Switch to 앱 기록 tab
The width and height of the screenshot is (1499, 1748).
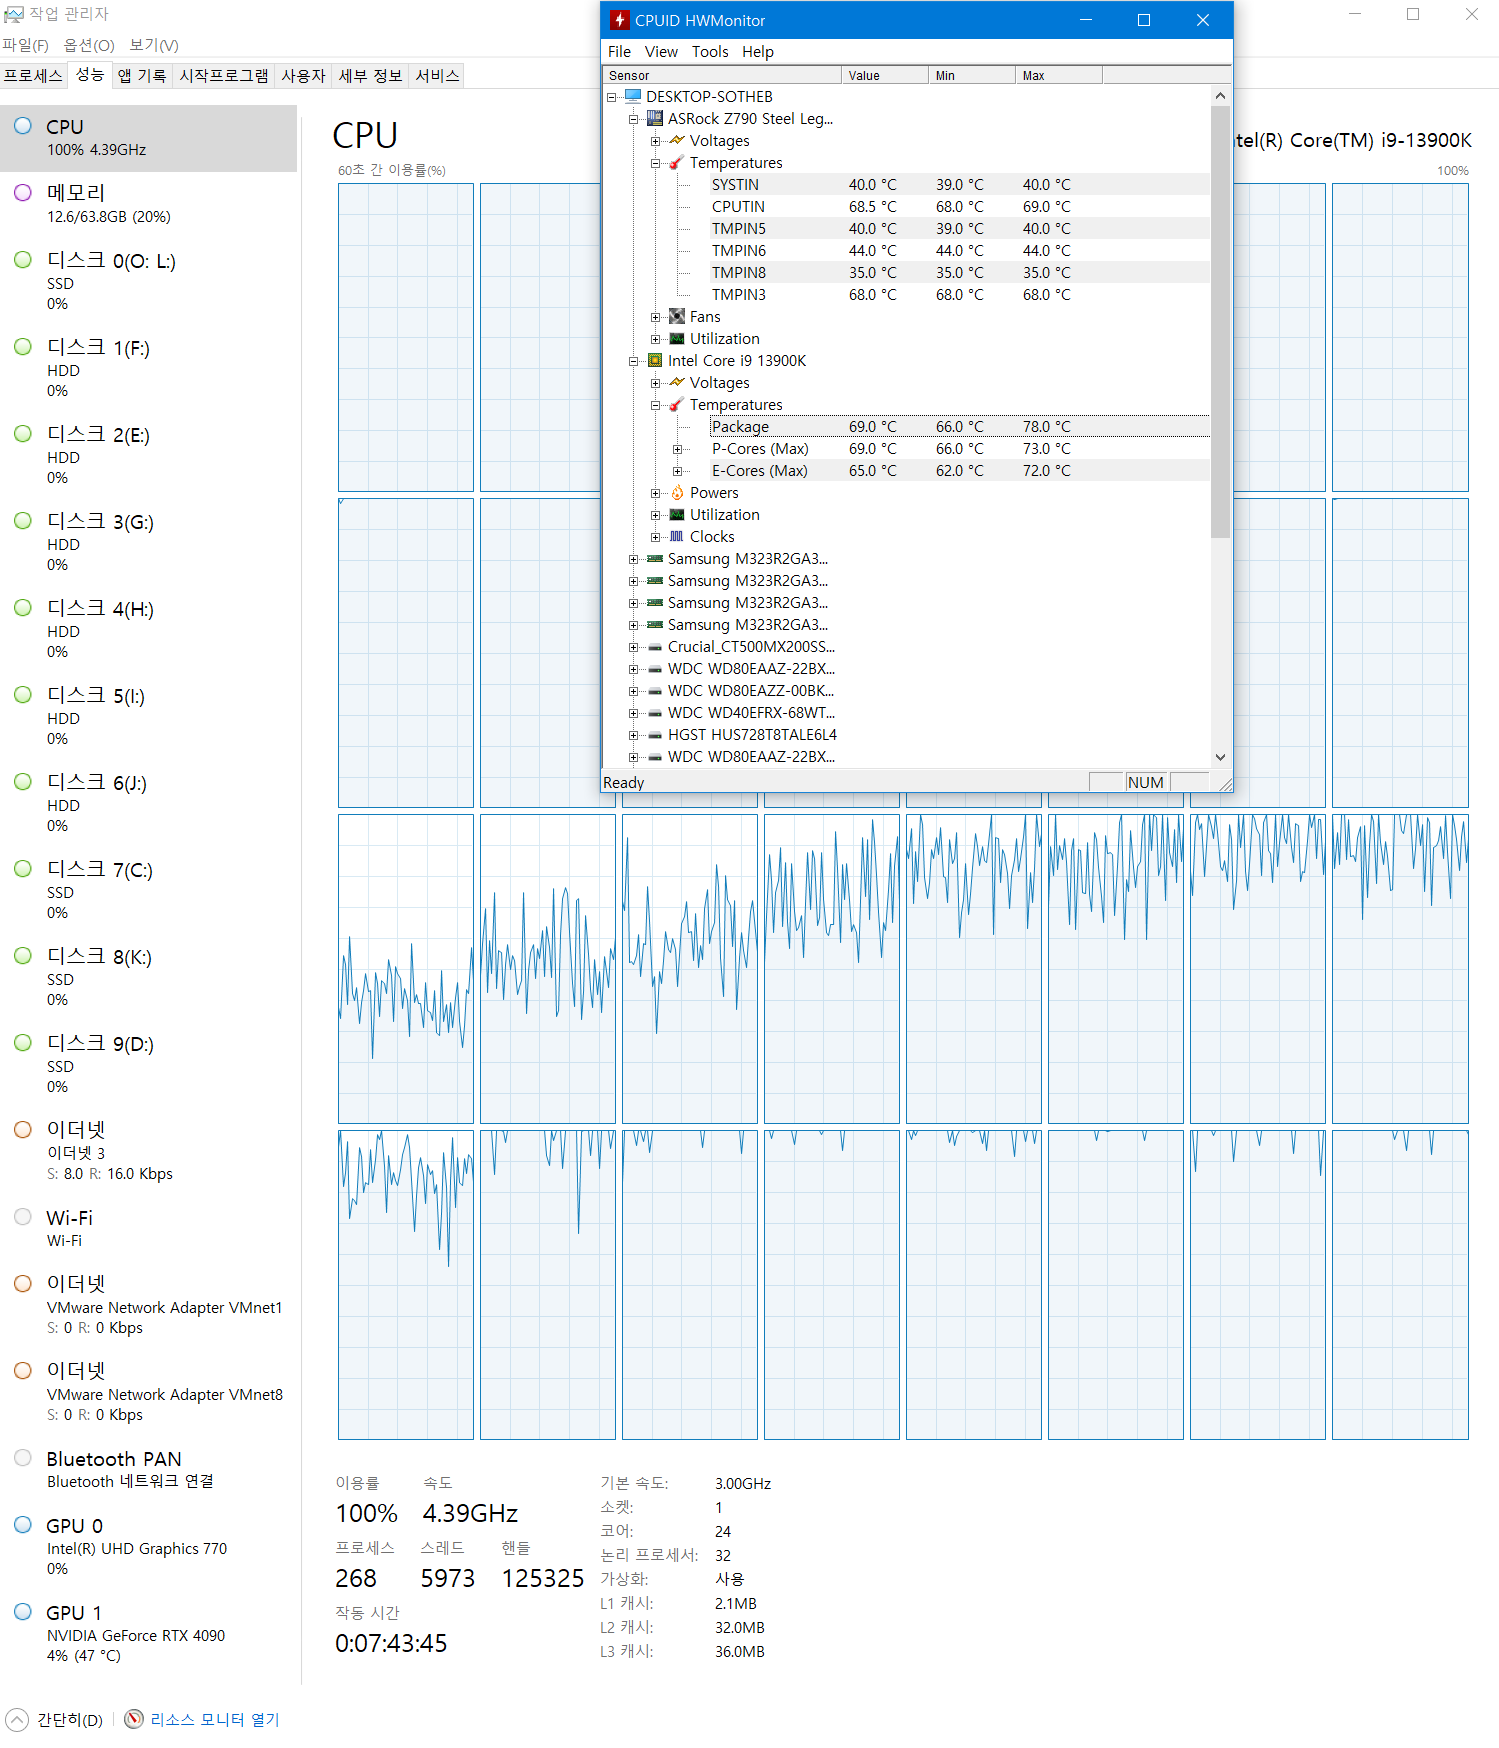click(142, 75)
